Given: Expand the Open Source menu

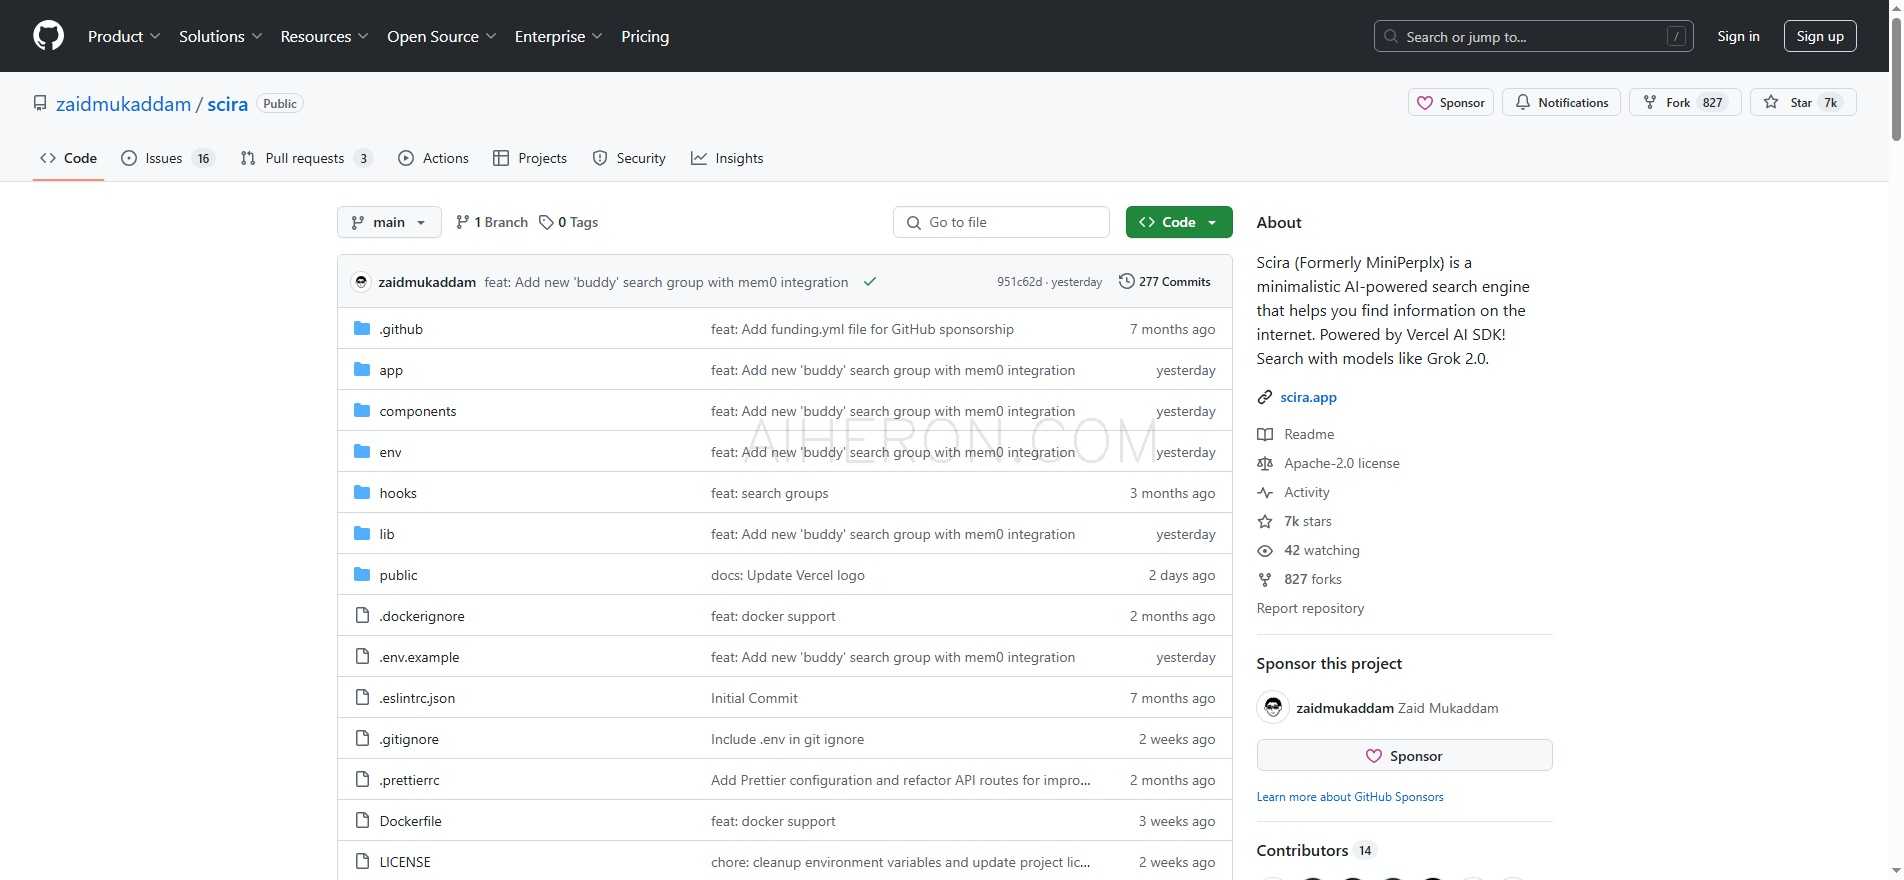Looking at the screenshot, I should click(442, 36).
